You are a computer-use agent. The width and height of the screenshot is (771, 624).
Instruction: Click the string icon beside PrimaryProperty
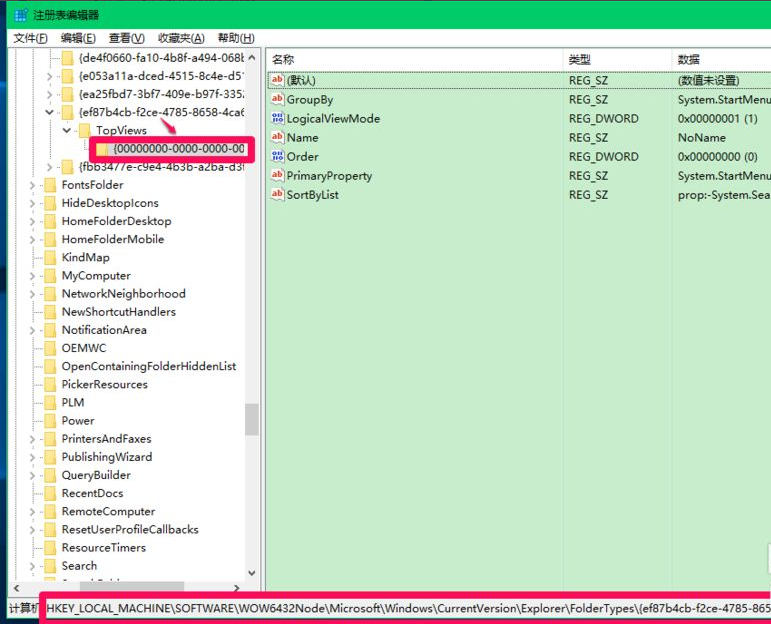click(277, 176)
